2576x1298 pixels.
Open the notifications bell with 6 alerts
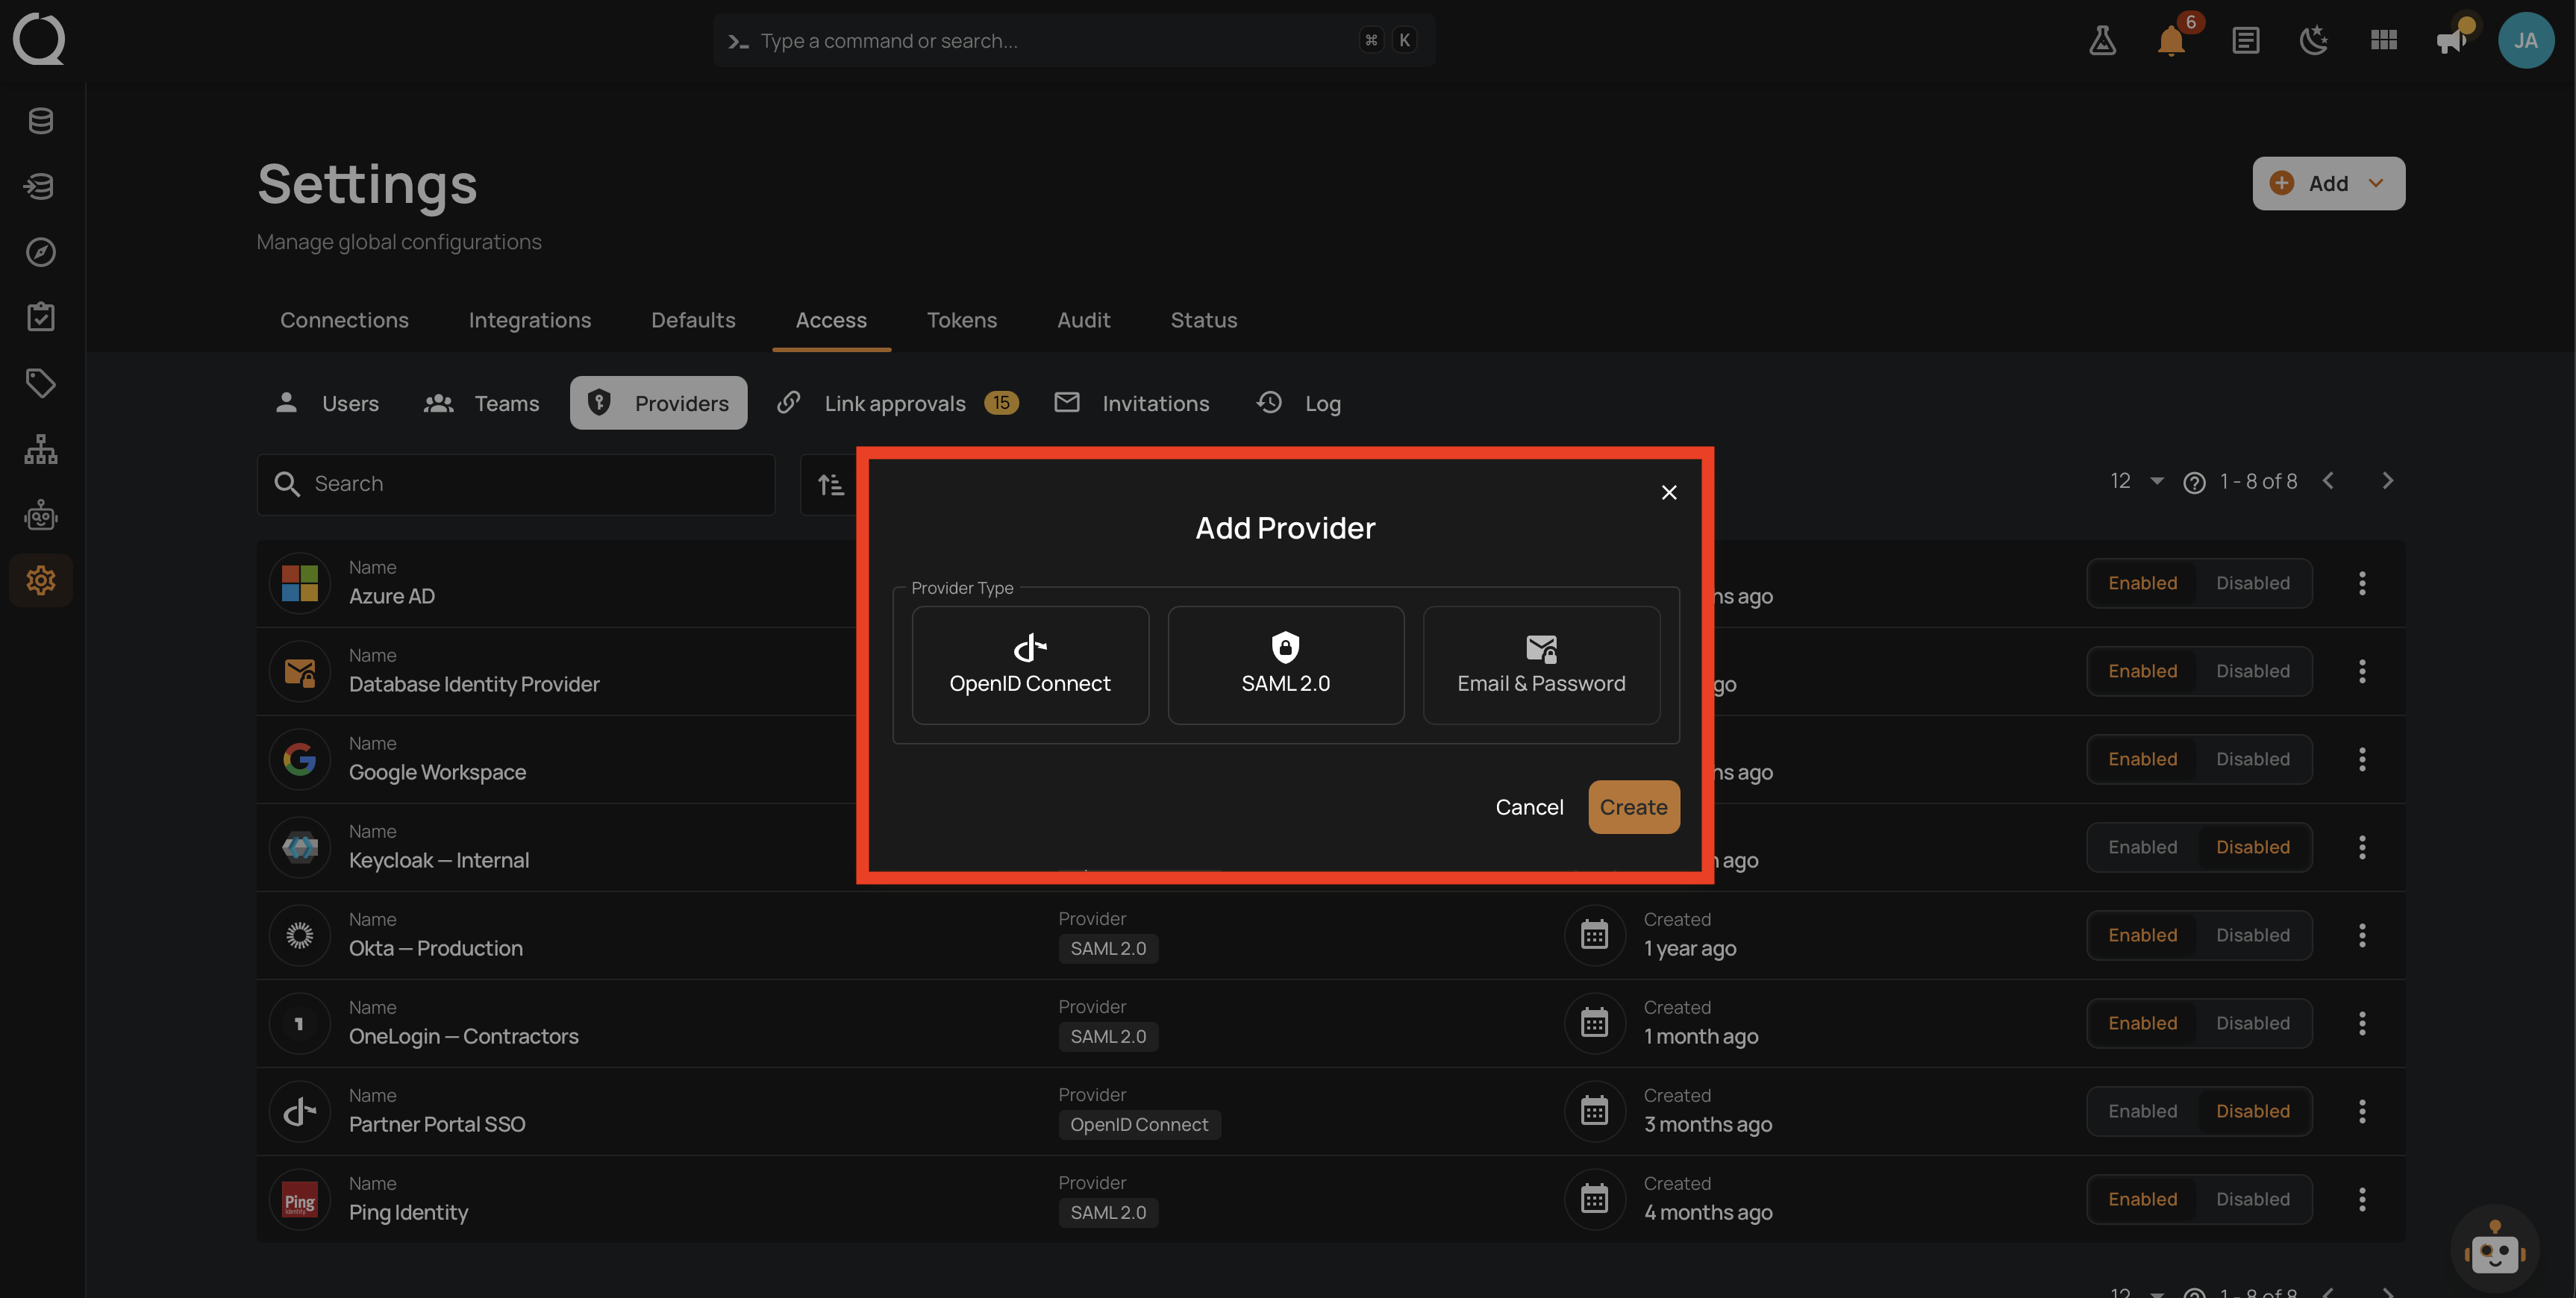(x=2172, y=41)
